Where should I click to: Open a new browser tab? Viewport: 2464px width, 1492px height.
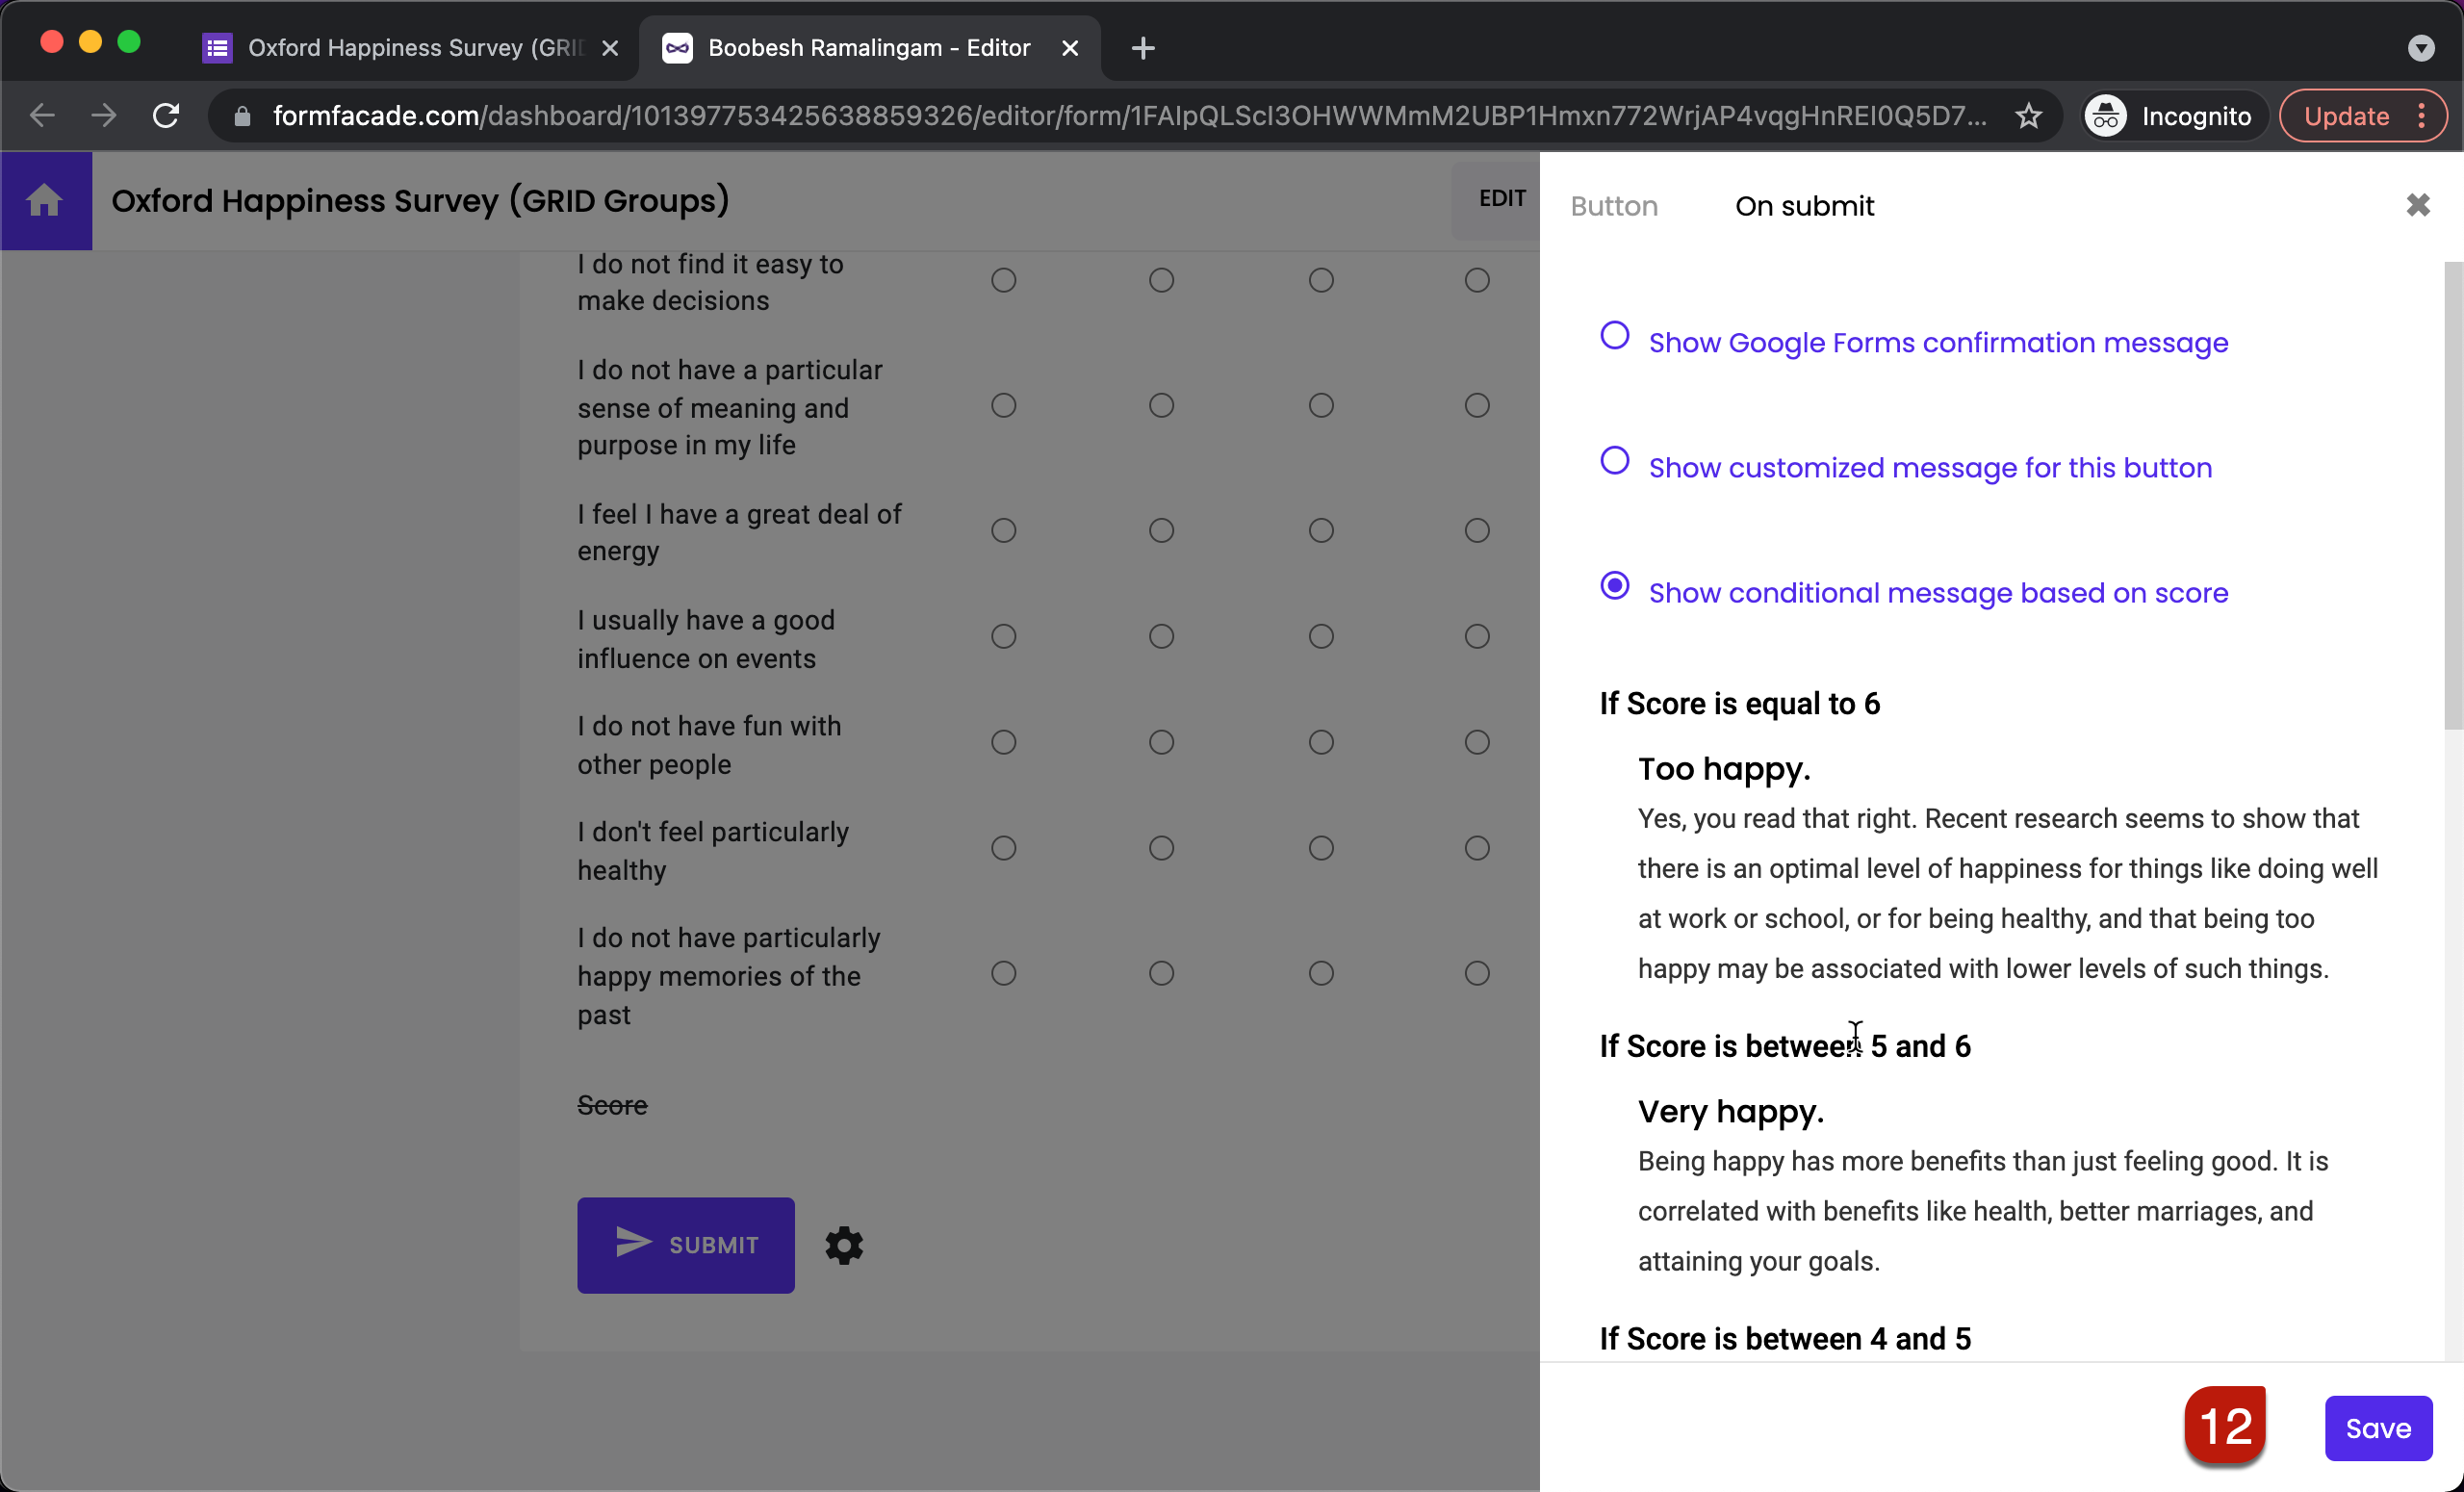pos(1142,47)
